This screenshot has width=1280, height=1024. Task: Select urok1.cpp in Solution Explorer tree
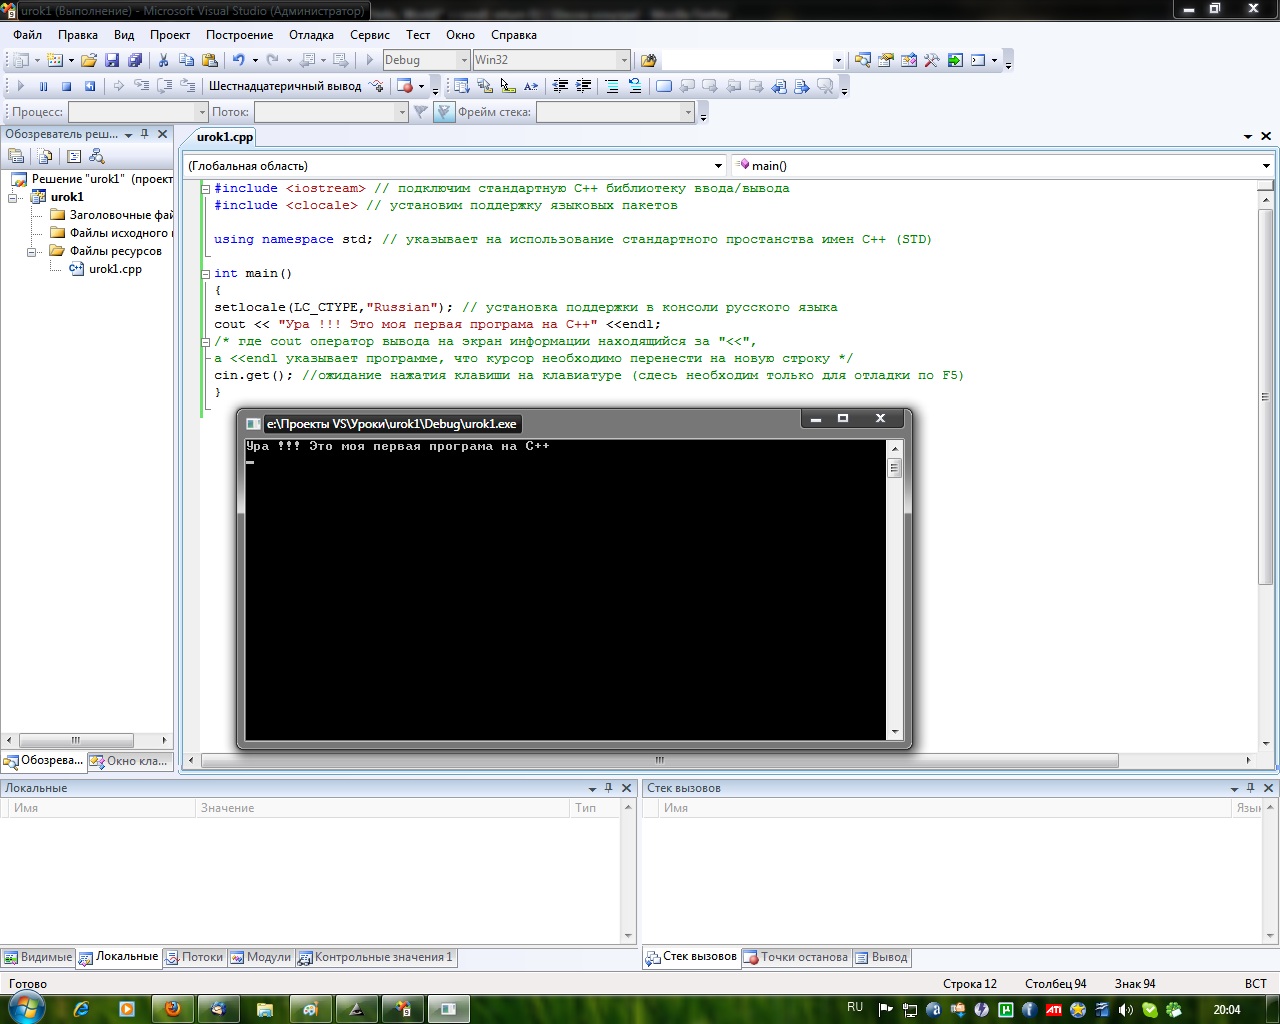(115, 269)
